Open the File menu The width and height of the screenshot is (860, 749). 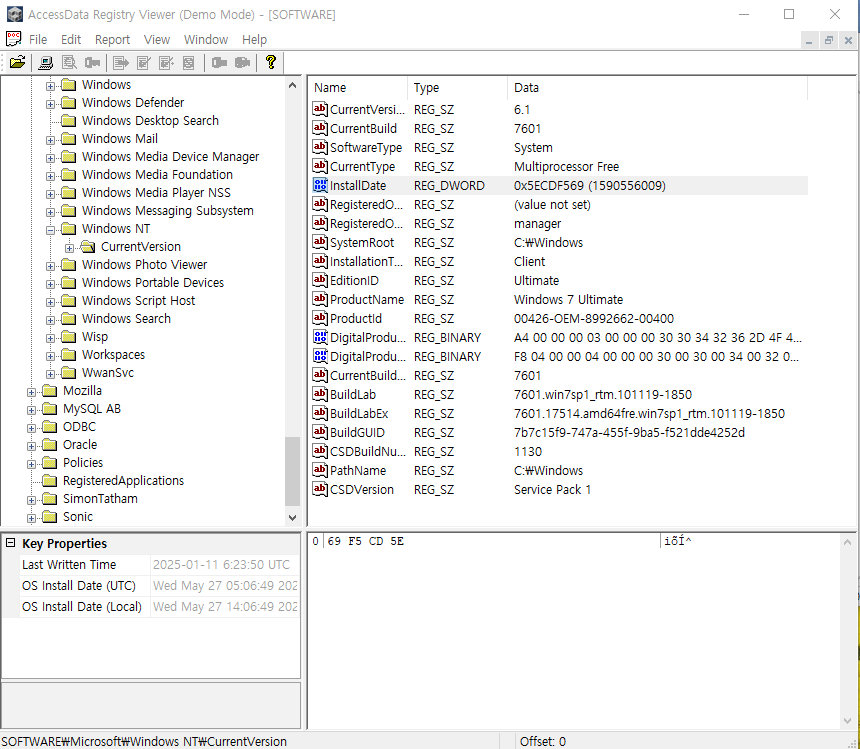(38, 39)
